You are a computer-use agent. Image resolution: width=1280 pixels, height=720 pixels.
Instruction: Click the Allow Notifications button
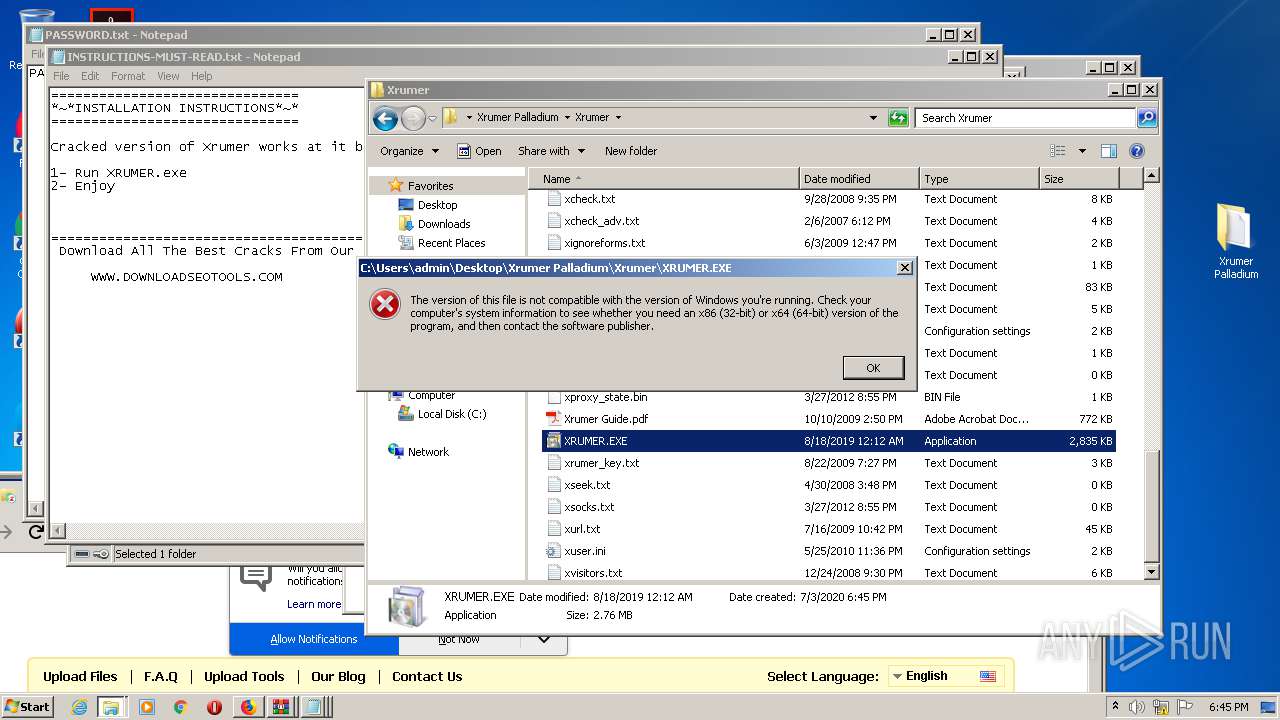(314, 639)
